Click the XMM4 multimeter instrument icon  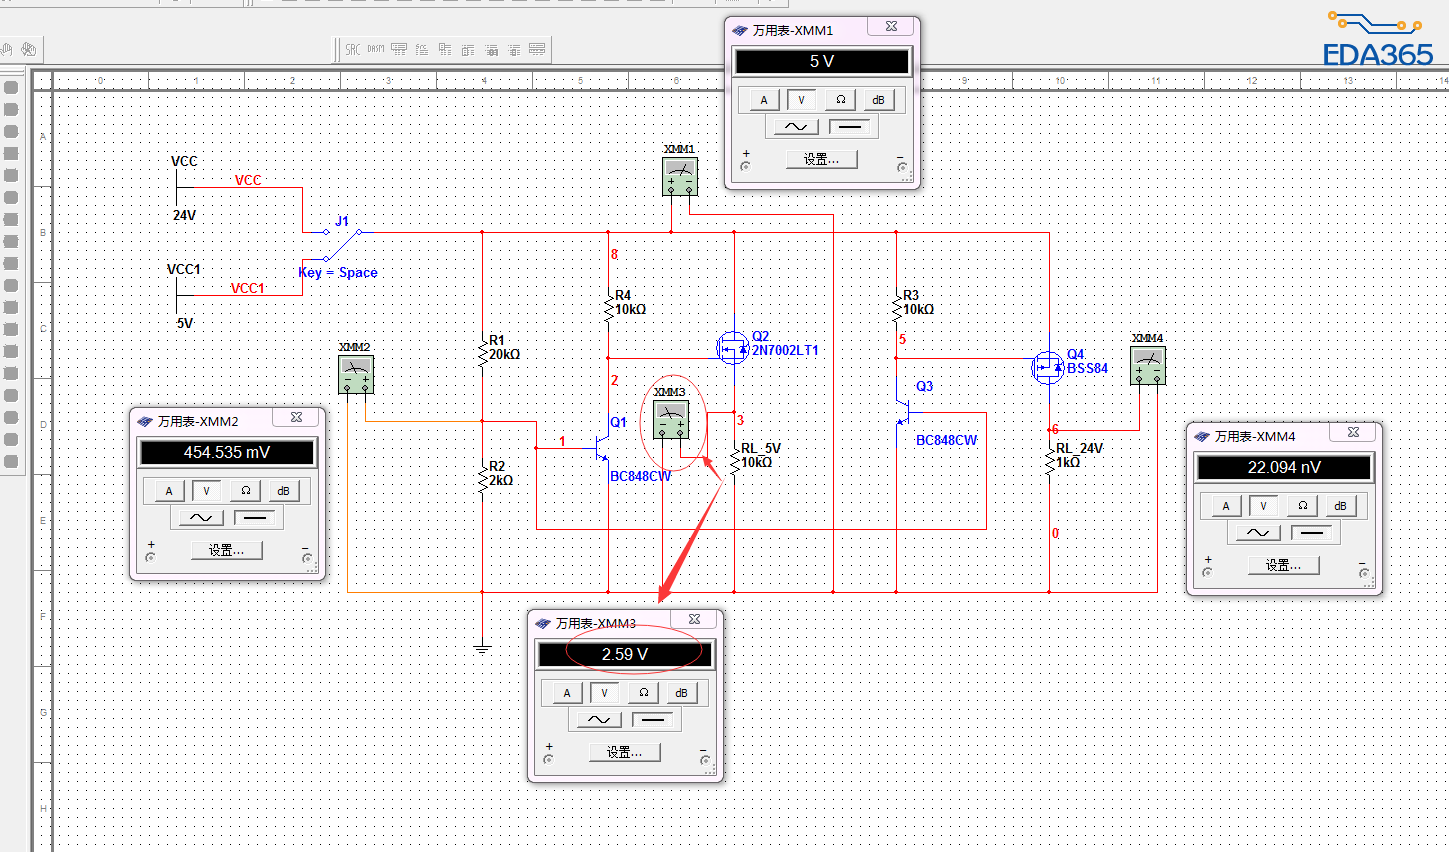point(1147,365)
